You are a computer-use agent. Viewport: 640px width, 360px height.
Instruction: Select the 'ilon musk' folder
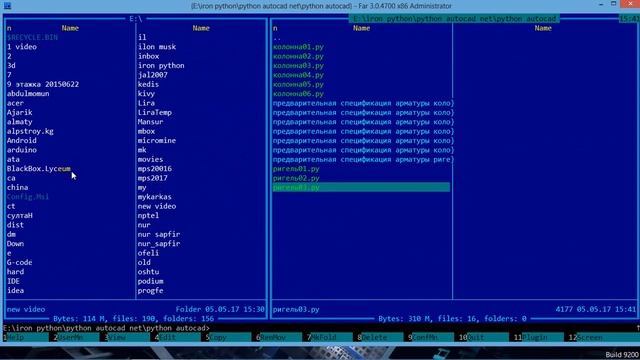click(x=157, y=47)
